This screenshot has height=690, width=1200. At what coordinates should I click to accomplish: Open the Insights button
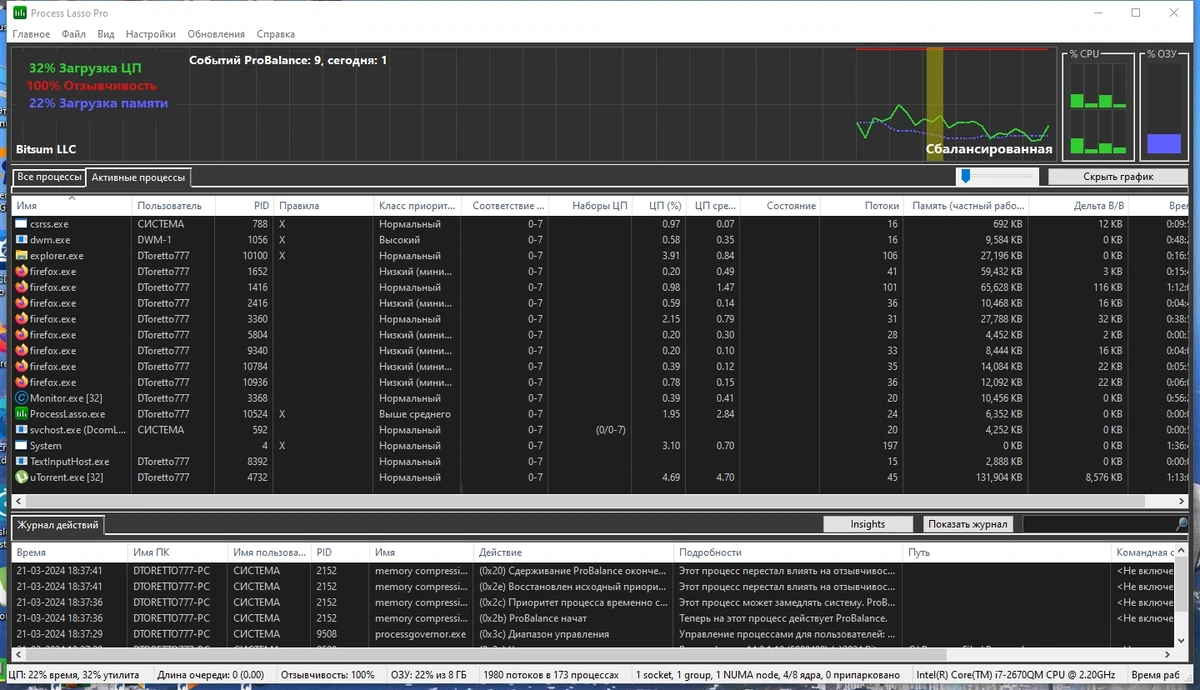point(868,524)
